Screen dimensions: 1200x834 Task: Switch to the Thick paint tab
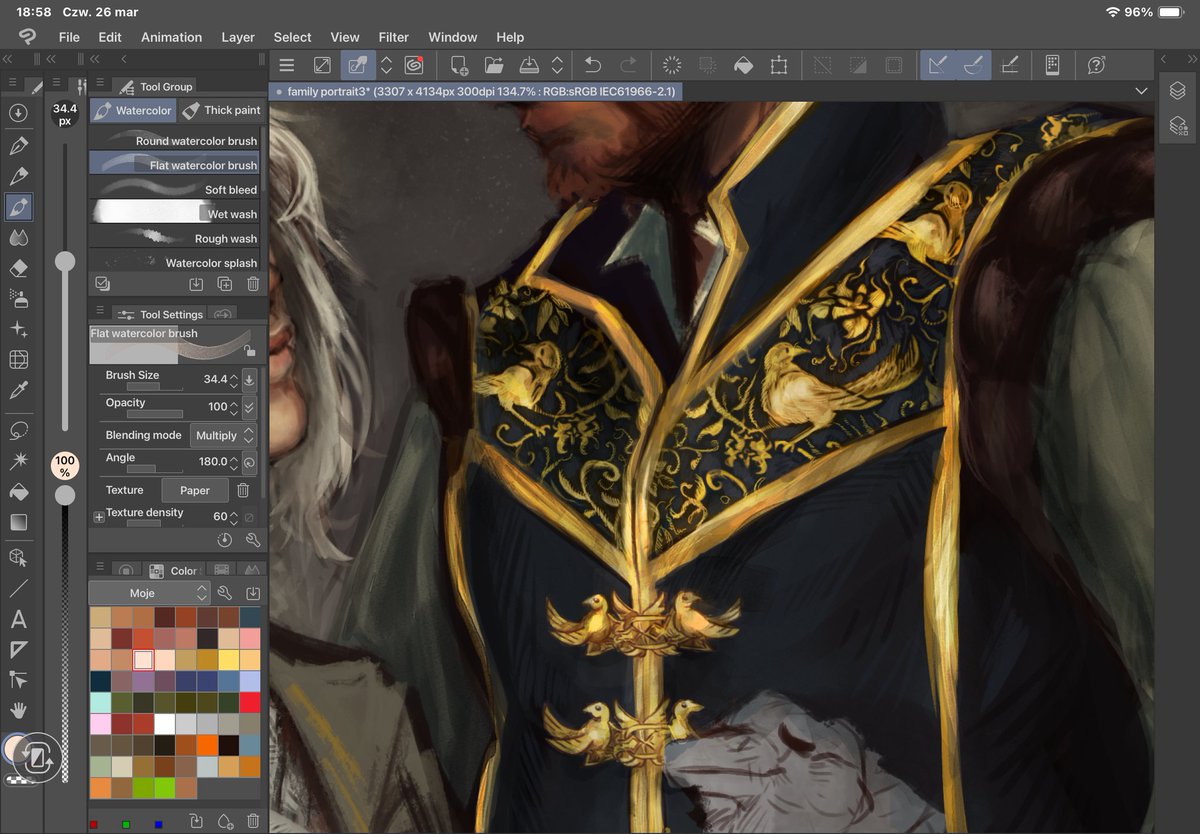221,110
